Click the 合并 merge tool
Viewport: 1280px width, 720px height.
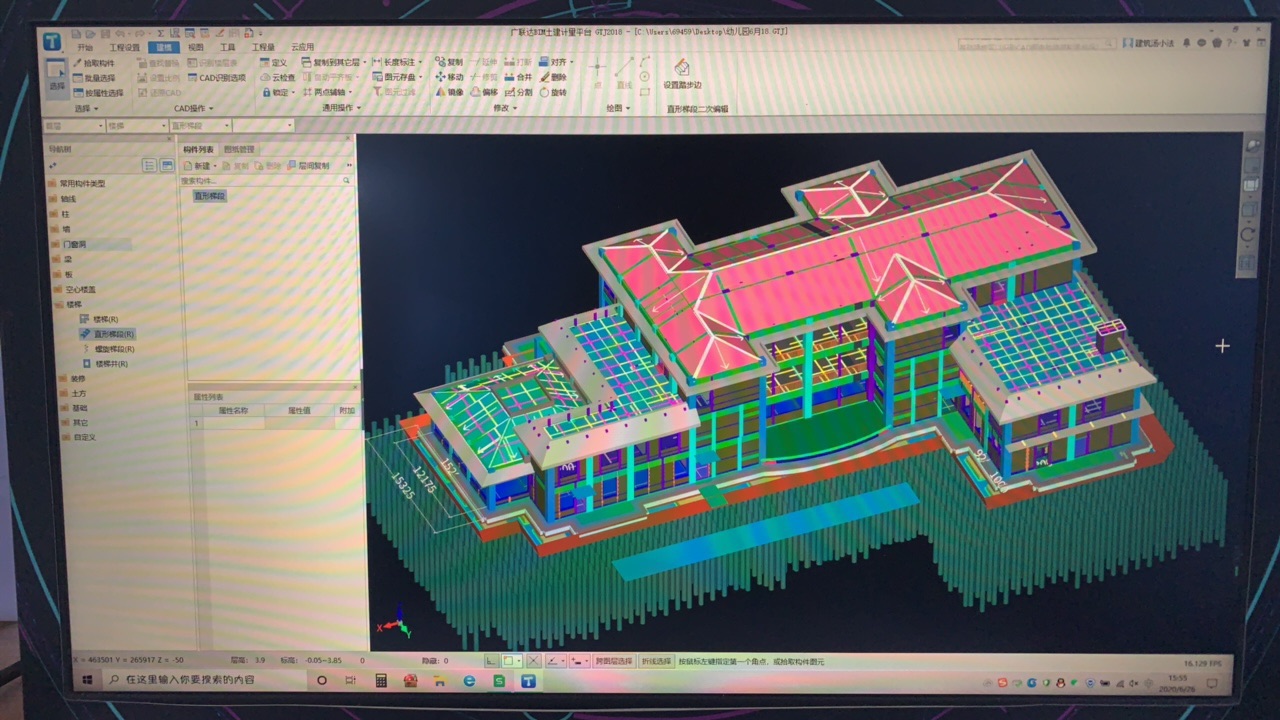point(518,77)
